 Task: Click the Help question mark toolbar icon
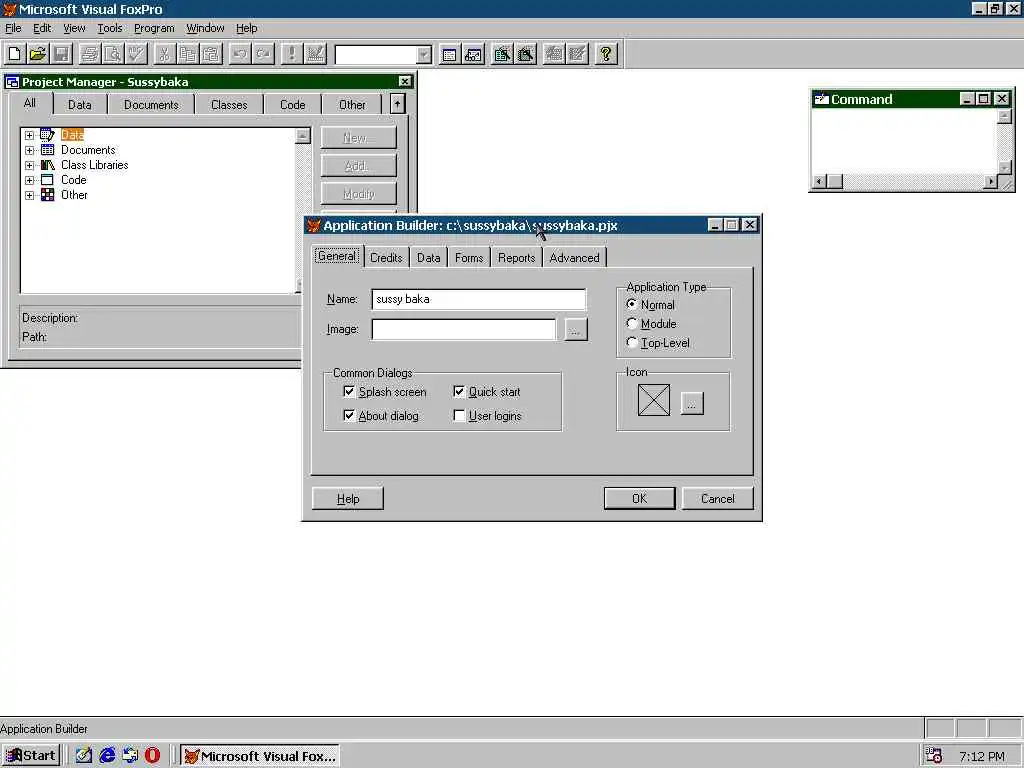tap(606, 54)
